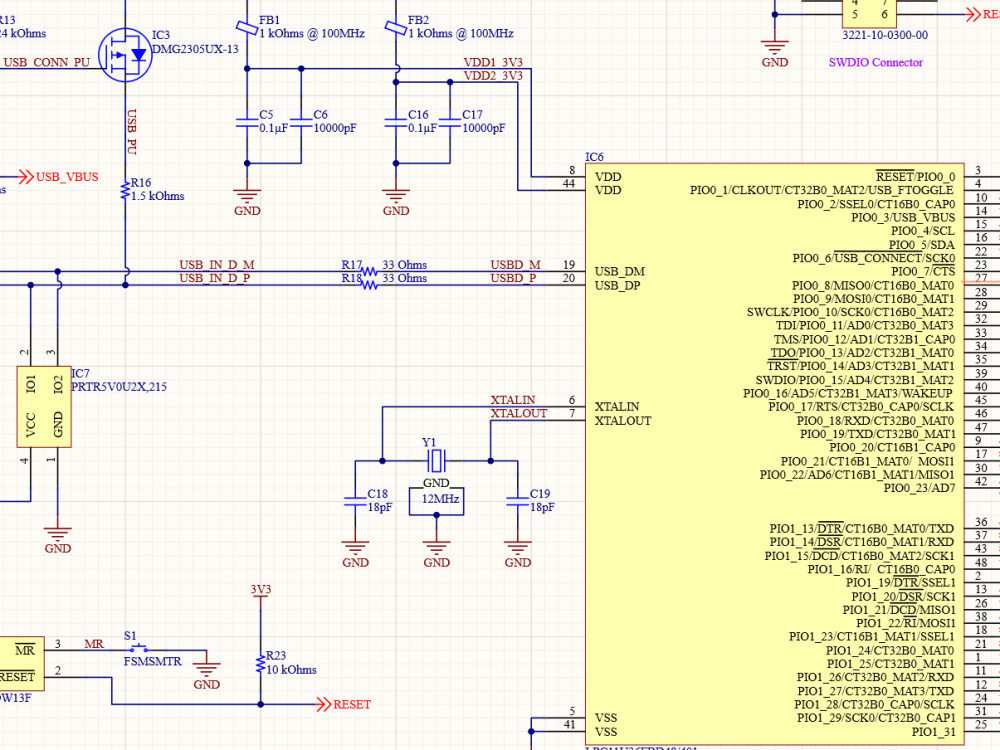Select ferrite bead FB1 symbol

coord(247,27)
